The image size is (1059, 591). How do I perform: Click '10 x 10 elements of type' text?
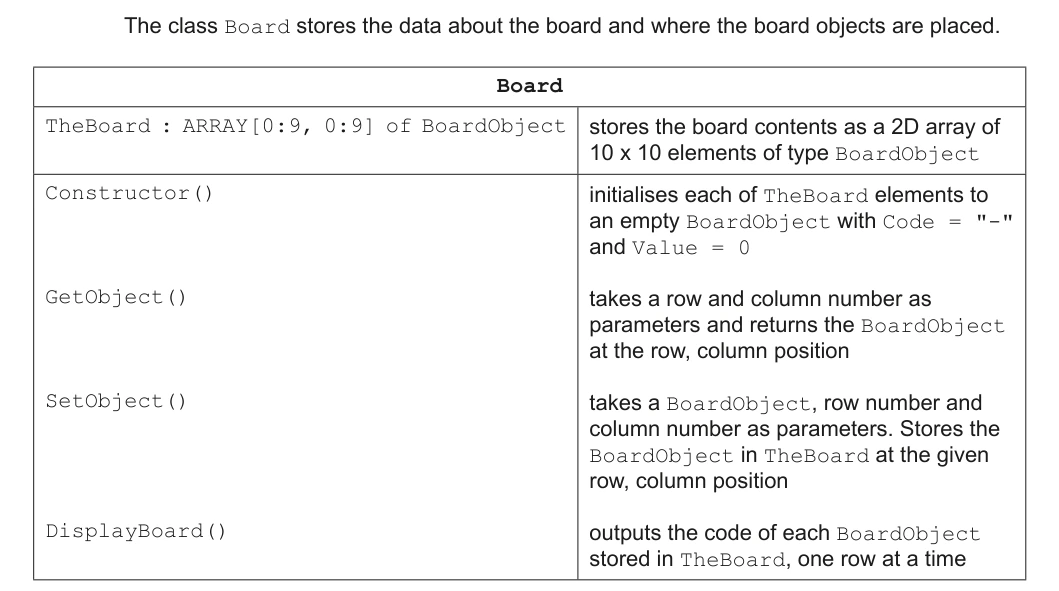point(708,153)
